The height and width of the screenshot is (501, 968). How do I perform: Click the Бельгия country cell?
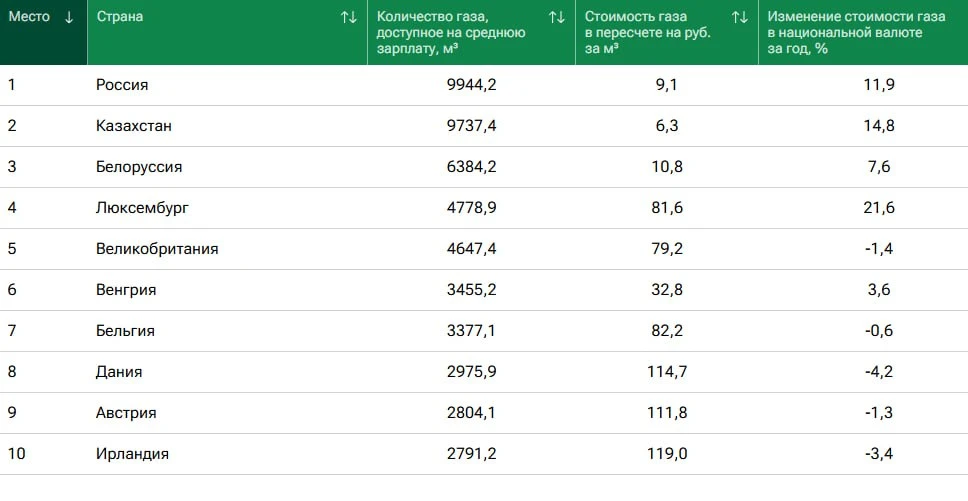pos(125,331)
